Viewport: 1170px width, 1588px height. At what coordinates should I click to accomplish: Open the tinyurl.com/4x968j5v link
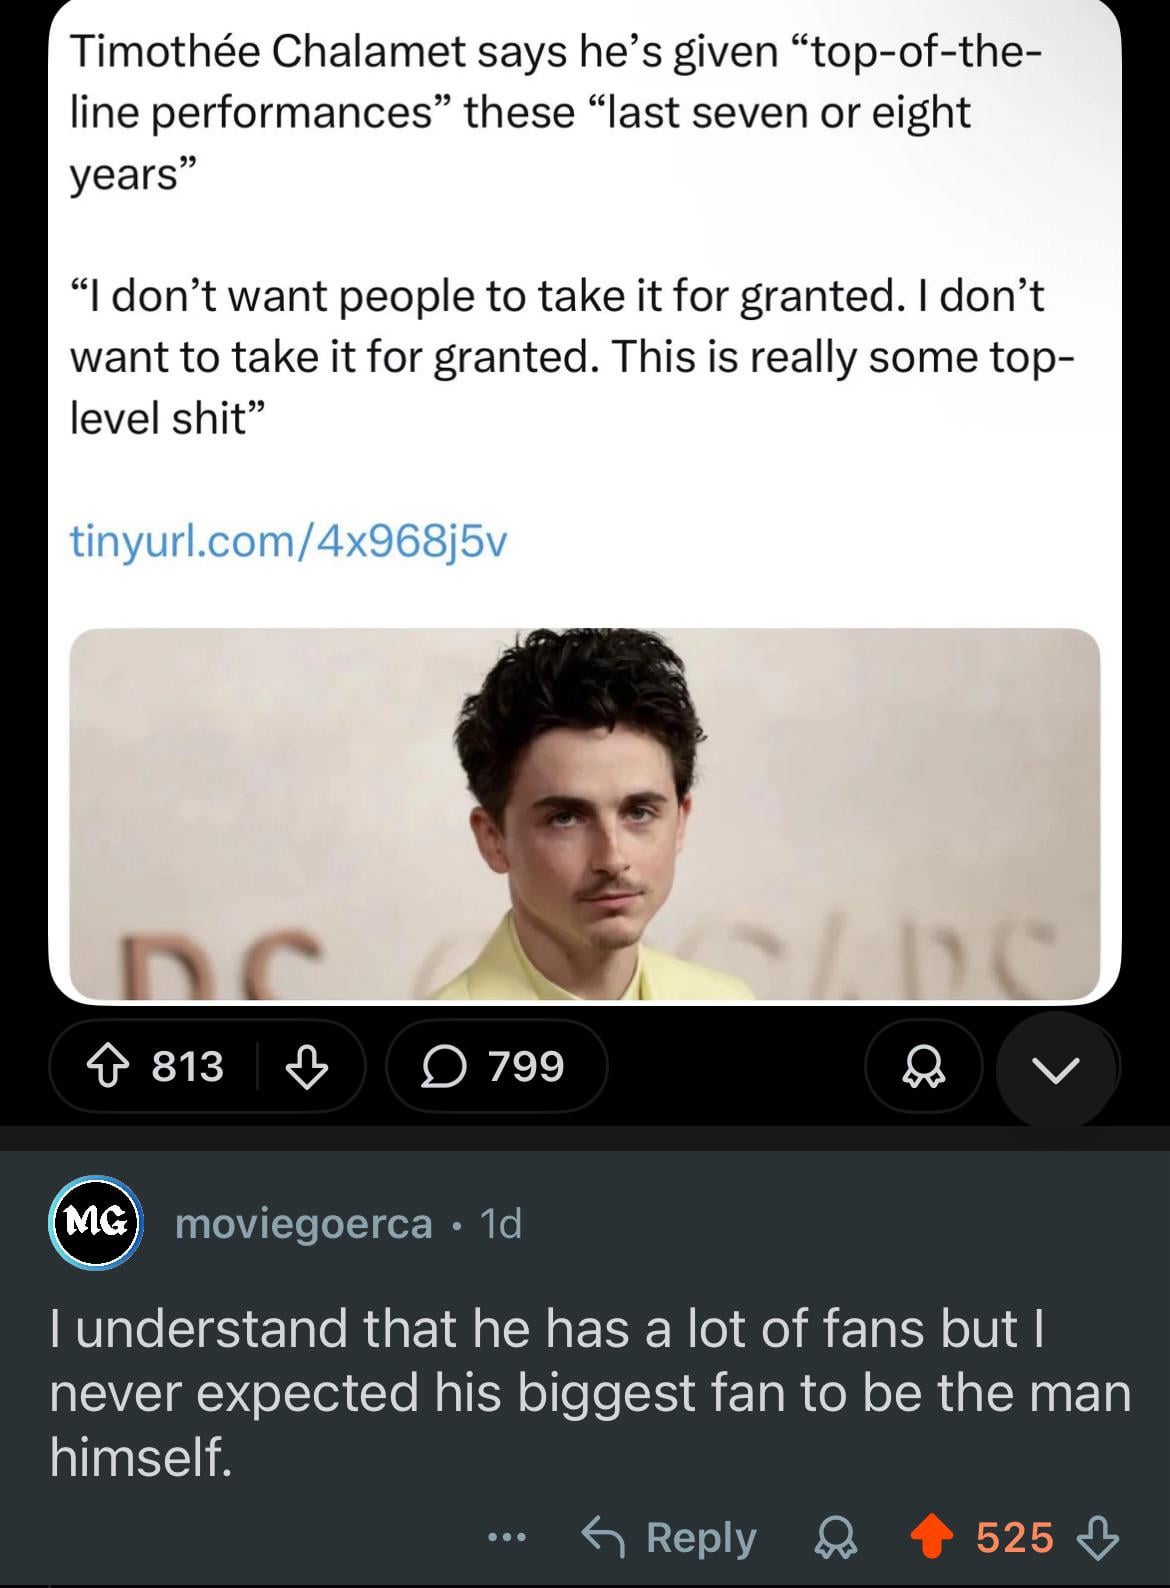[288, 542]
